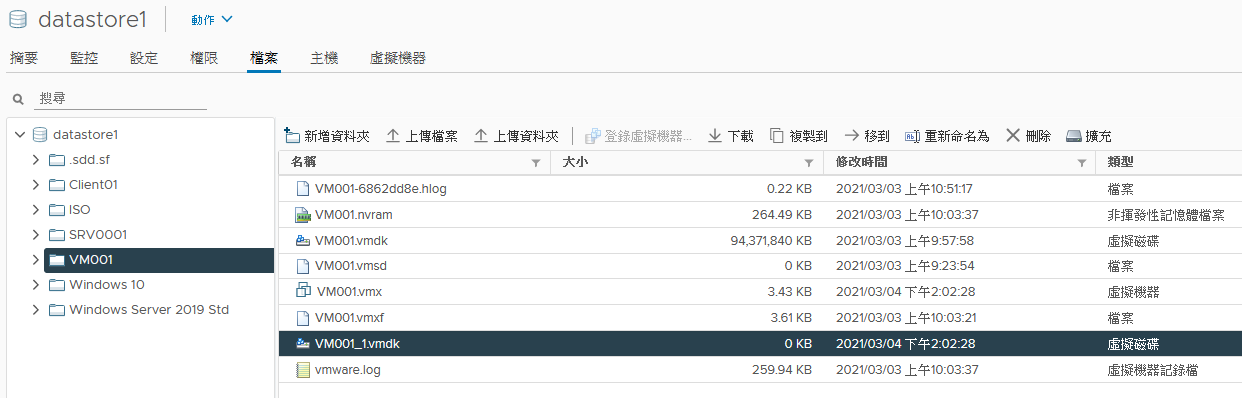
Task: Select the VM001.vmx file row
Action: click(x=760, y=292)
